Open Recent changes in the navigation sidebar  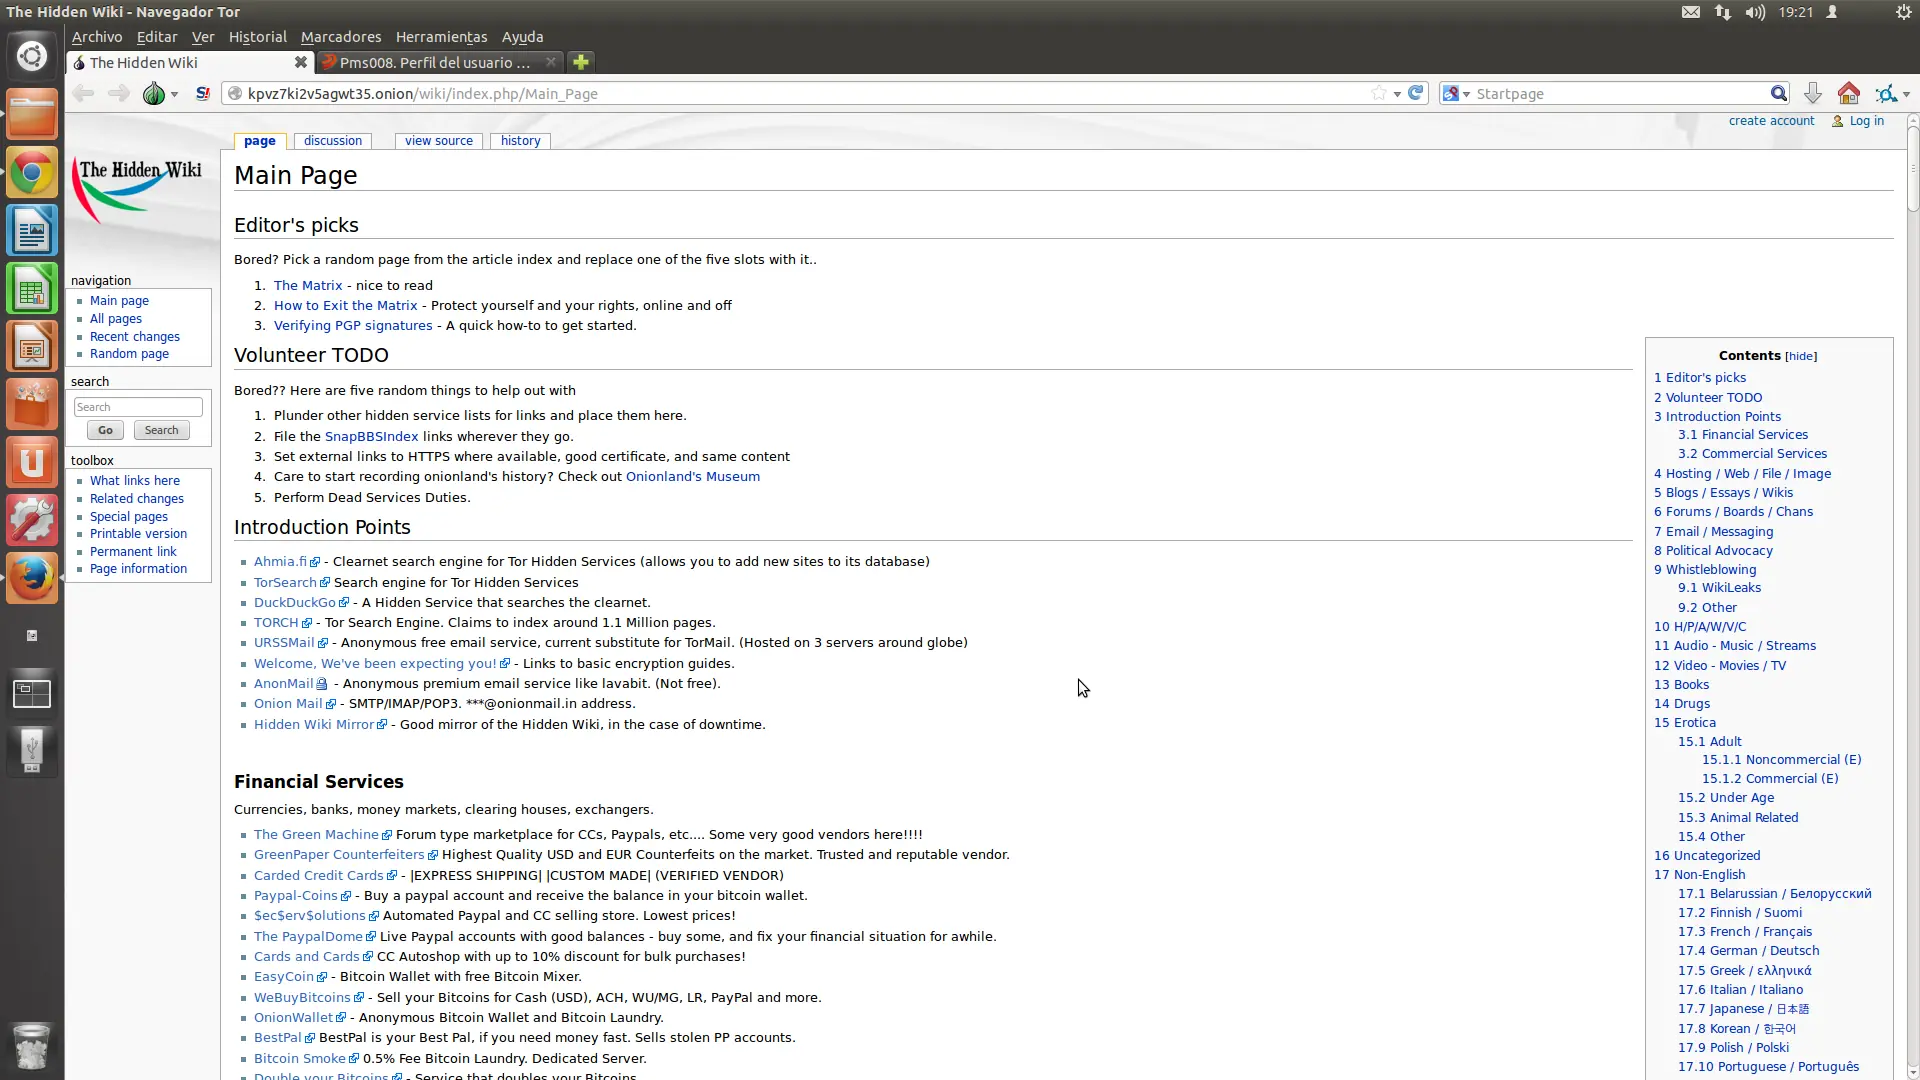[x=135, y=337]
